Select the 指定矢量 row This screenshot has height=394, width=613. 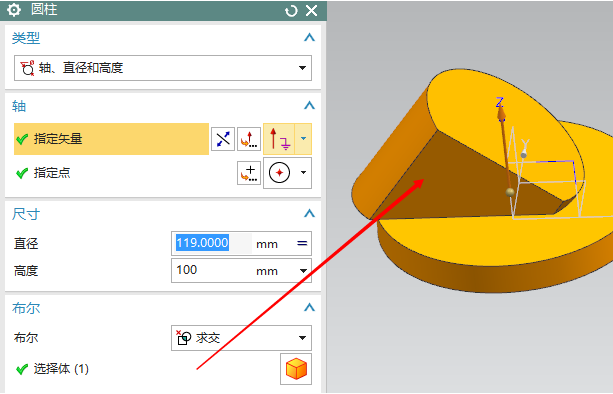[x=111, y=139]
